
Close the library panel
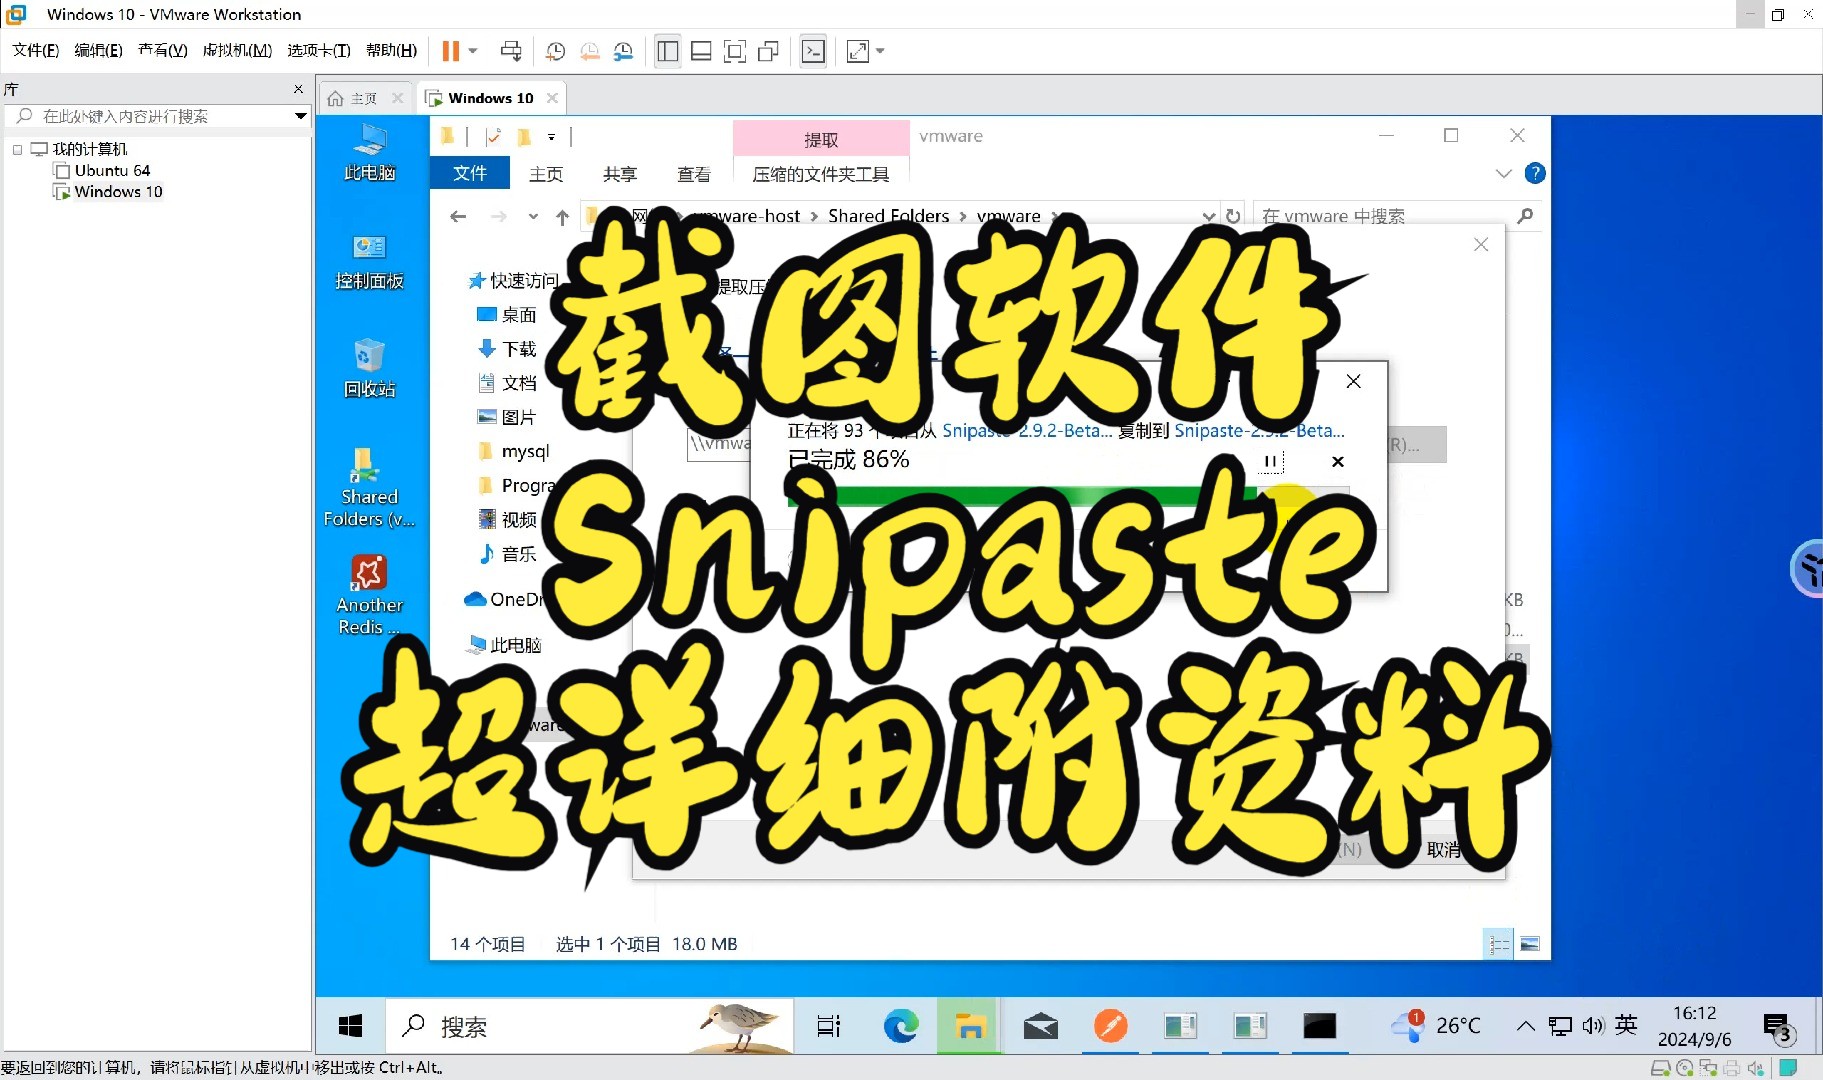point(298,89)
